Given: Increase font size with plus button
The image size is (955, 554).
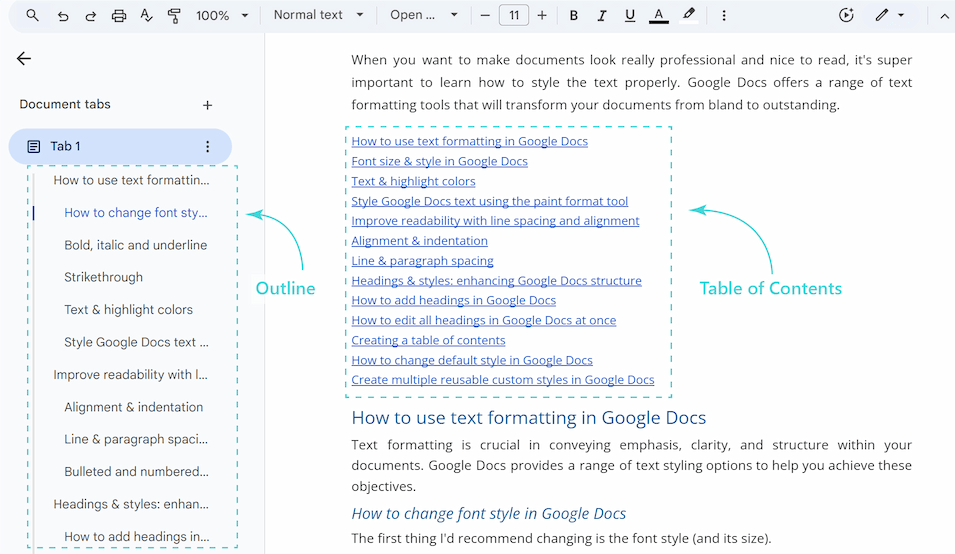Looking at the screenshot, I should (x=542, y=15).
